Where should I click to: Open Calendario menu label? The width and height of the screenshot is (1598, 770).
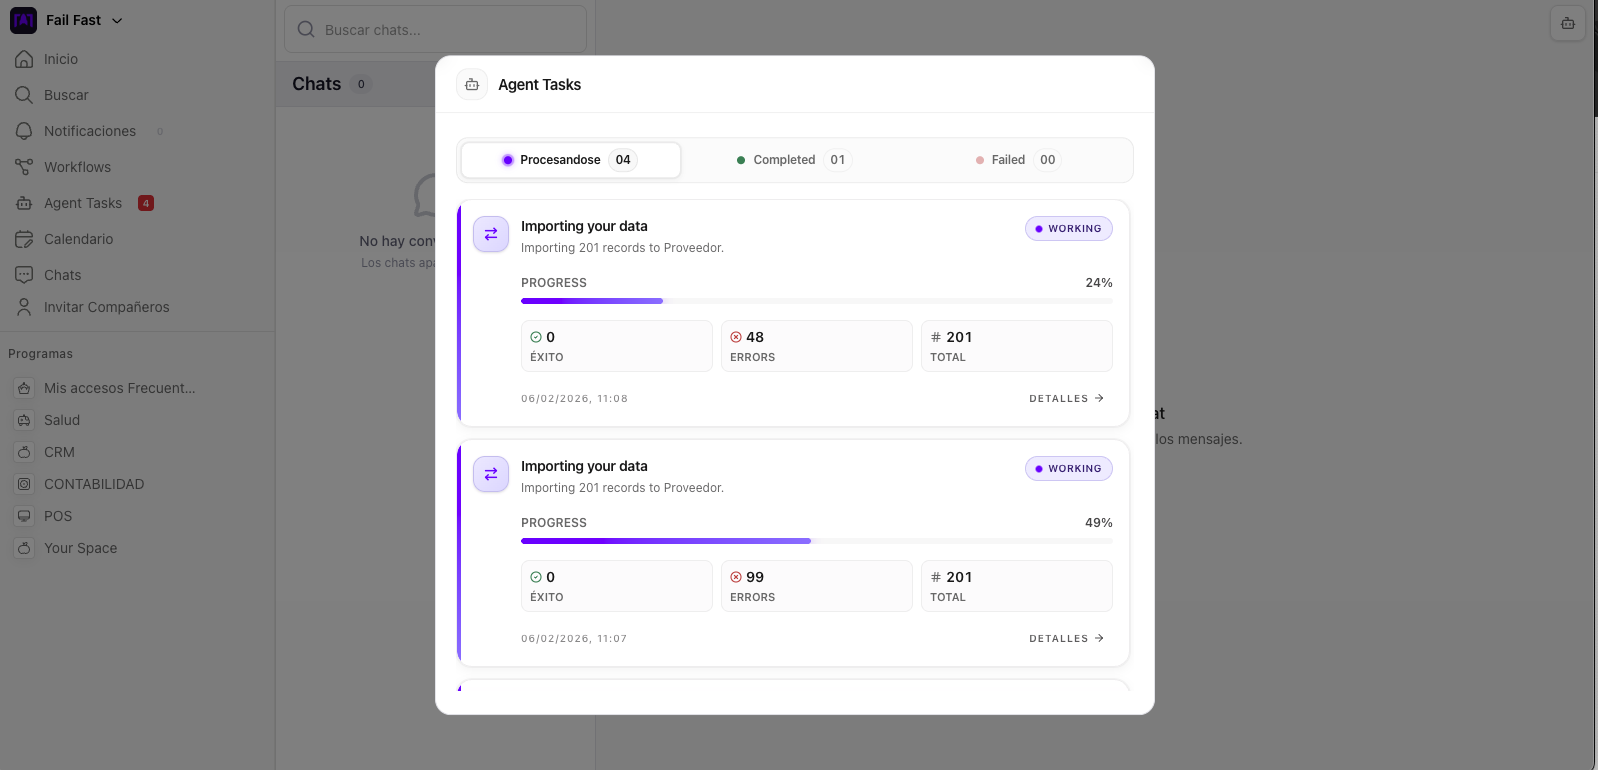click(x=79, y=239)
